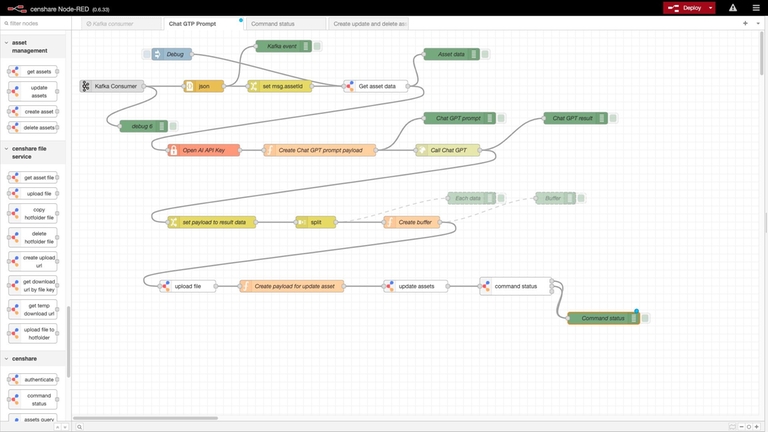The height and width of the screenshot is (432, 768).
Task: Click the command status node icon in flow
Action: [x=485, y=286]
